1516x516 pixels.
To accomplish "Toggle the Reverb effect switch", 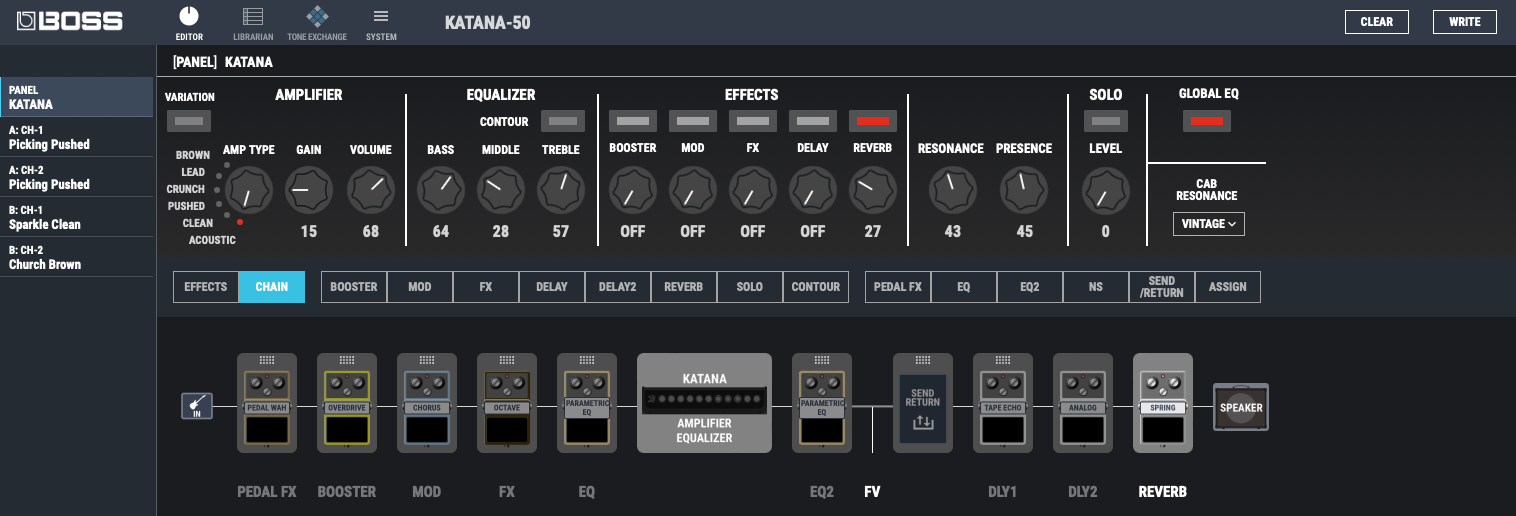I will point(872,121).
